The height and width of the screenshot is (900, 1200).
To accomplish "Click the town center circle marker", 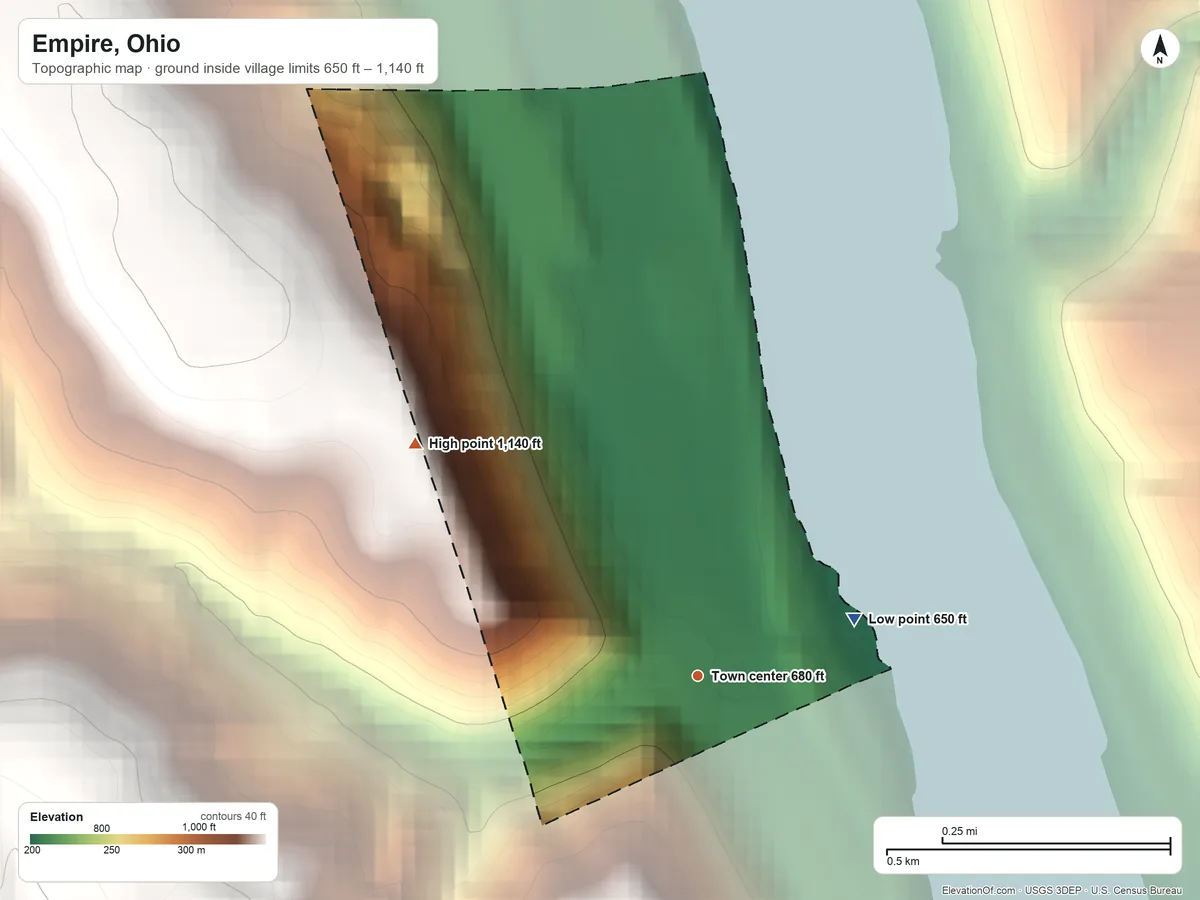I will (697, 676).
